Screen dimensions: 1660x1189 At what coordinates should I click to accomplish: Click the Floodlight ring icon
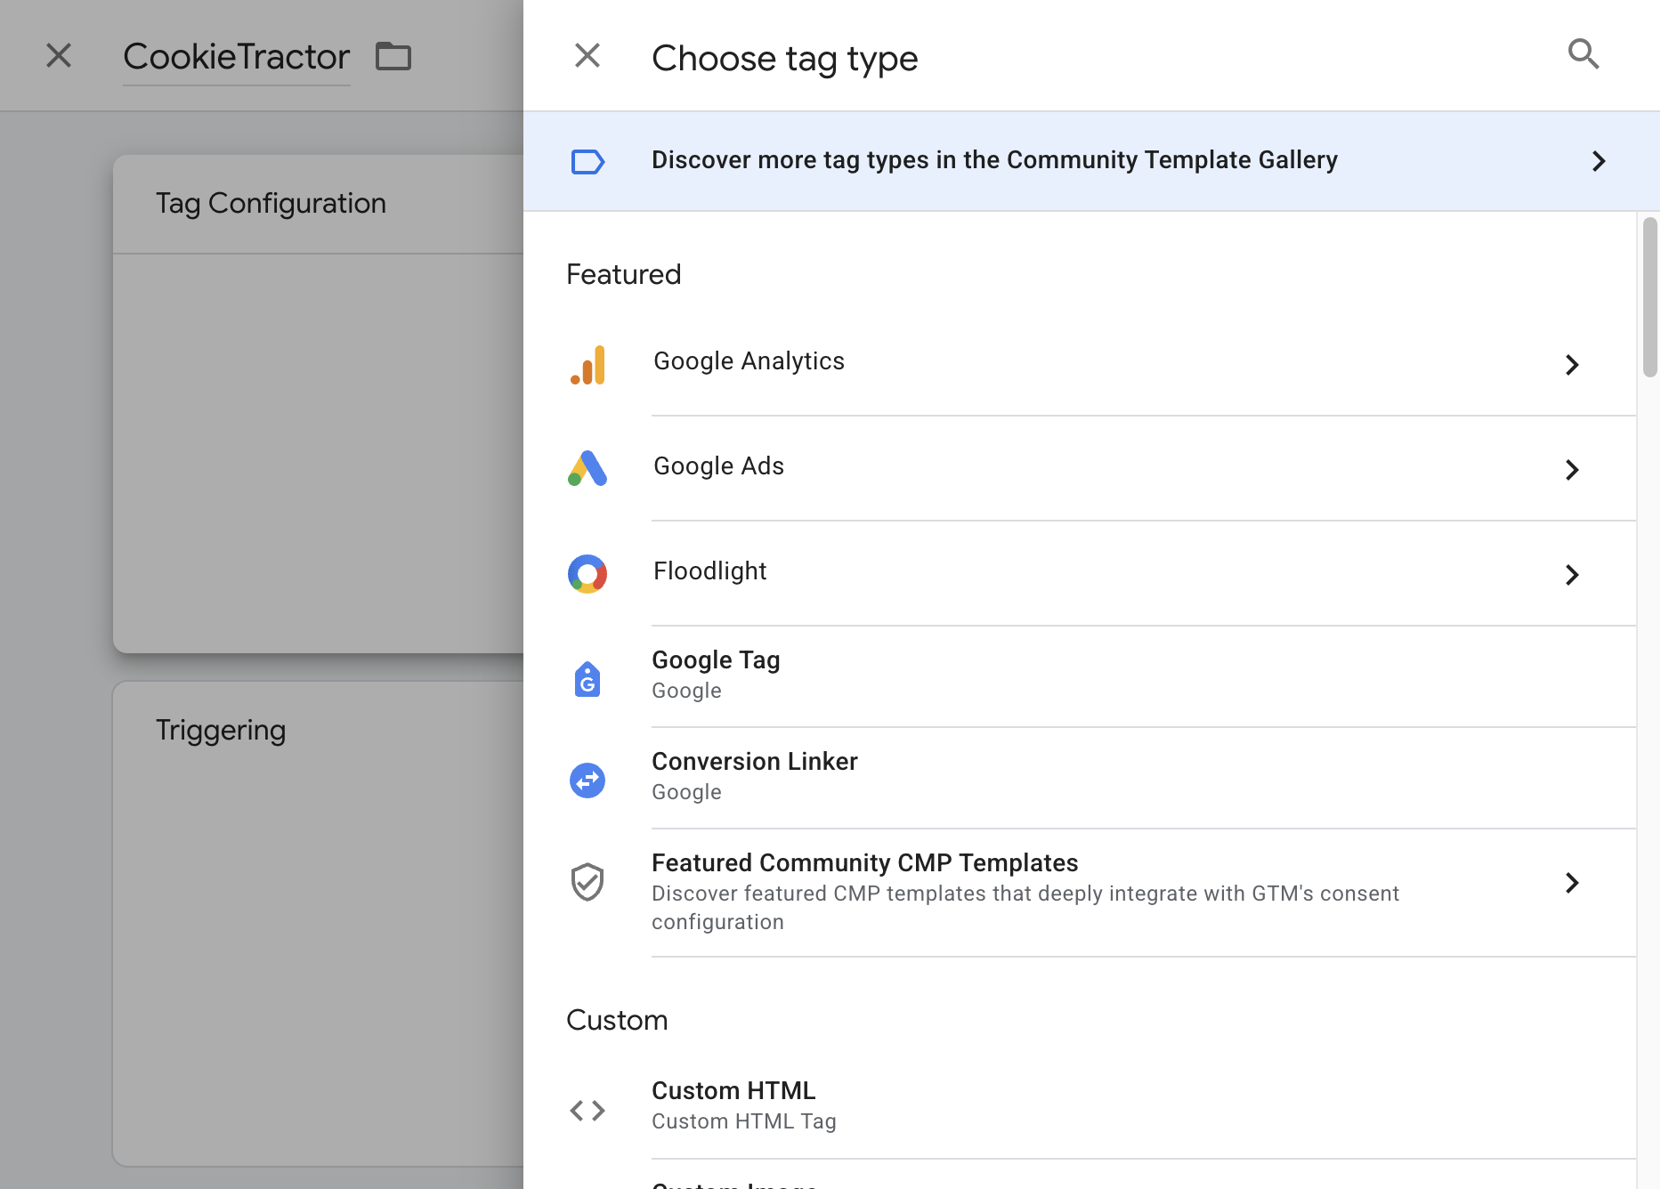coord(588,574)
